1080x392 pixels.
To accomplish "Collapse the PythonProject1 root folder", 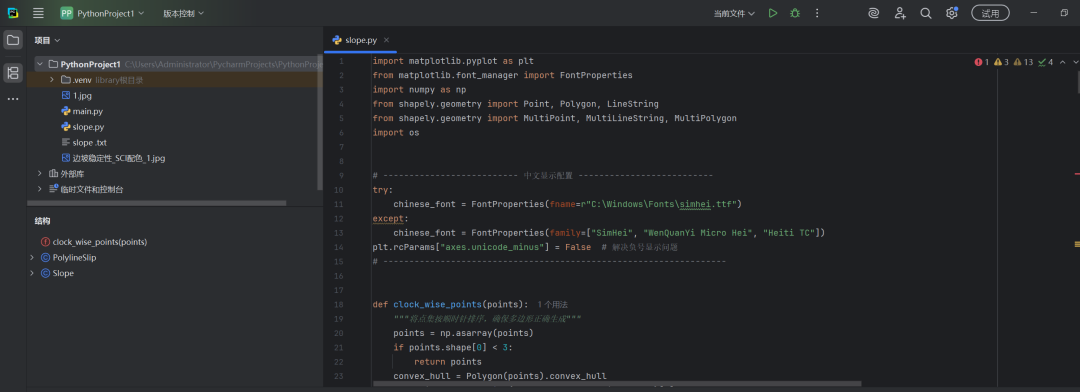I will pyautogui.click(x=40, y=64).
